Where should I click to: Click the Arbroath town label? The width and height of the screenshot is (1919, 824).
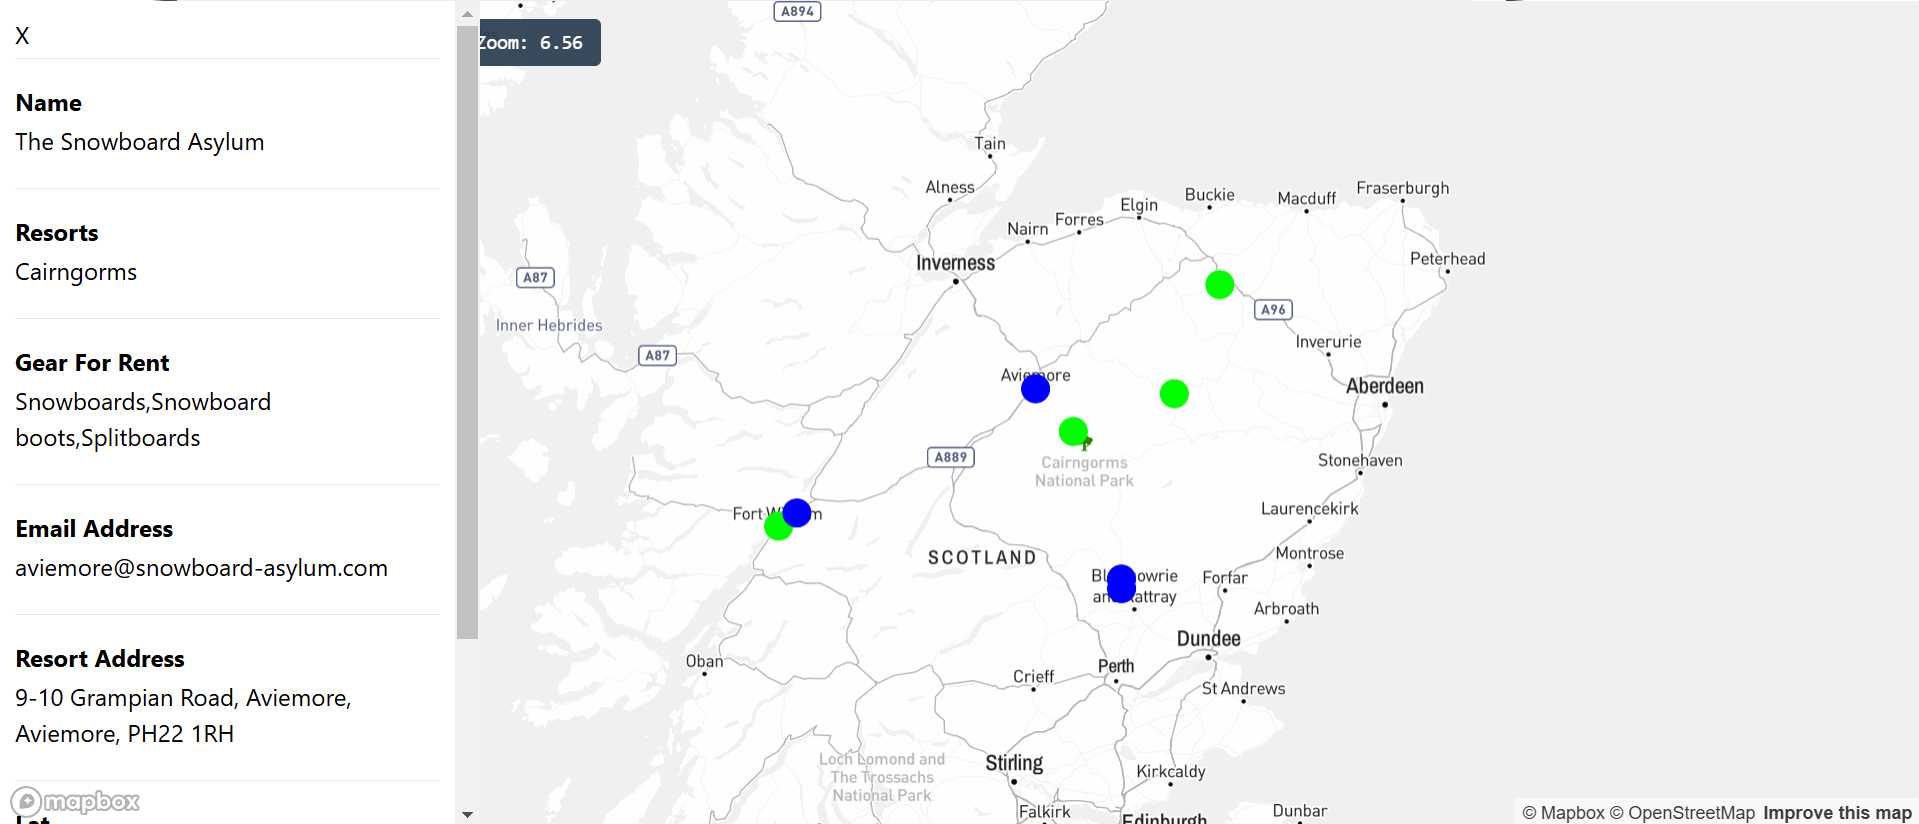pos(1286,609)
